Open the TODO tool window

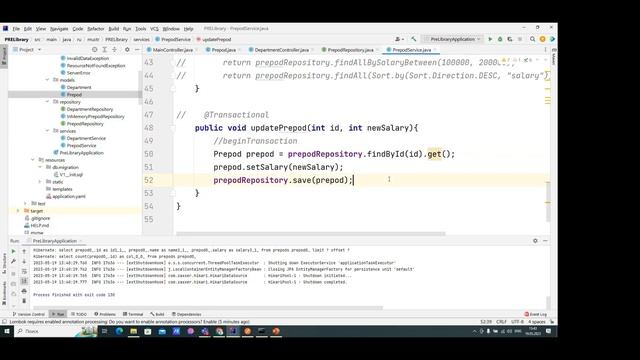click(x=79, y=314)
